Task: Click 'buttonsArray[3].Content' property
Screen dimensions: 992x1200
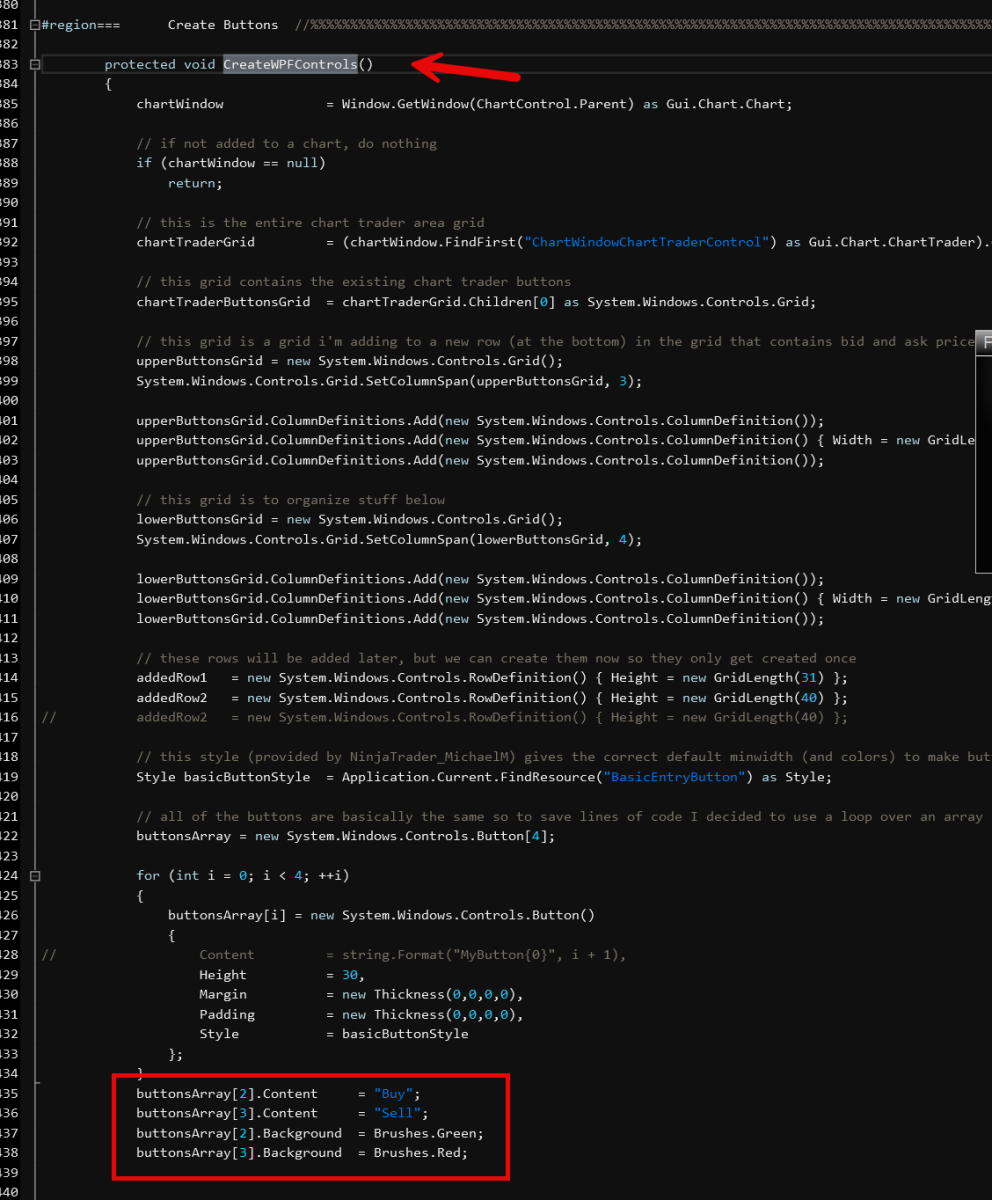Action: point(227,1113)
